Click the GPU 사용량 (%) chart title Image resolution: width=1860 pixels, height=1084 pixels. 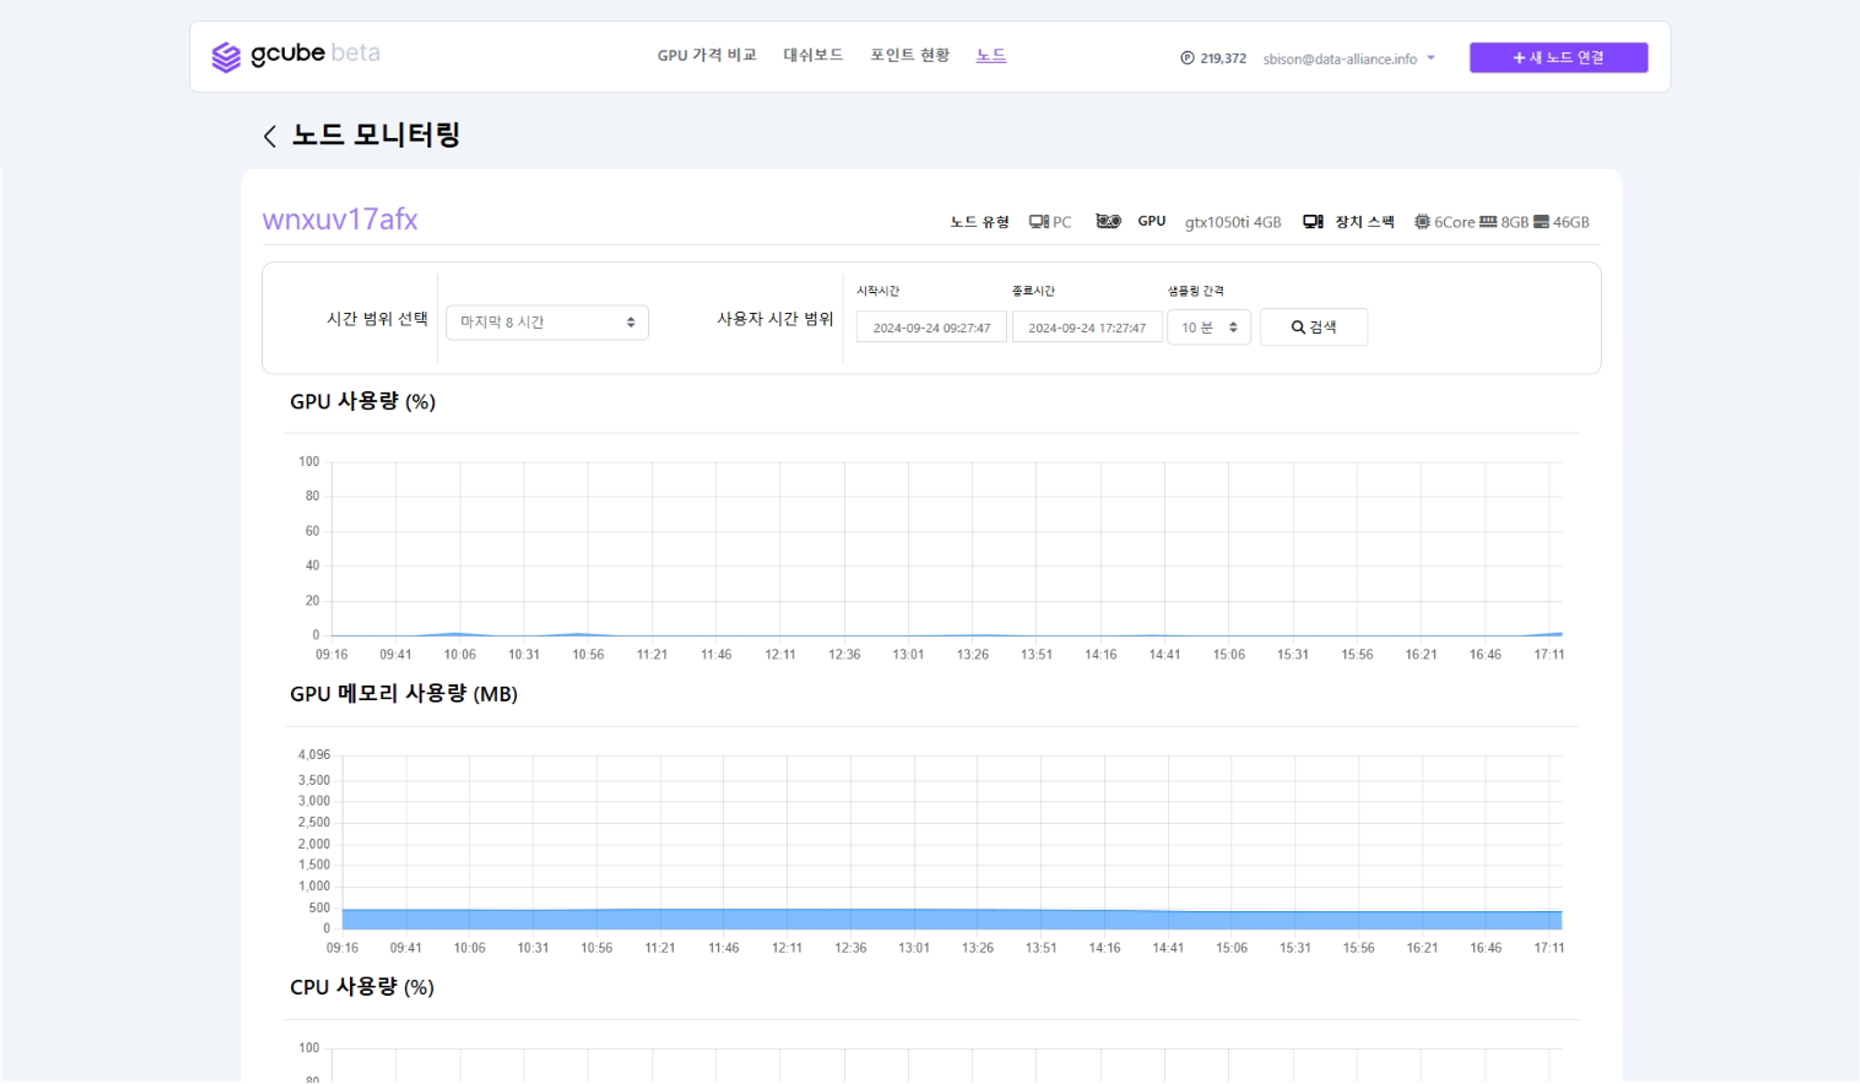[362, 401]
